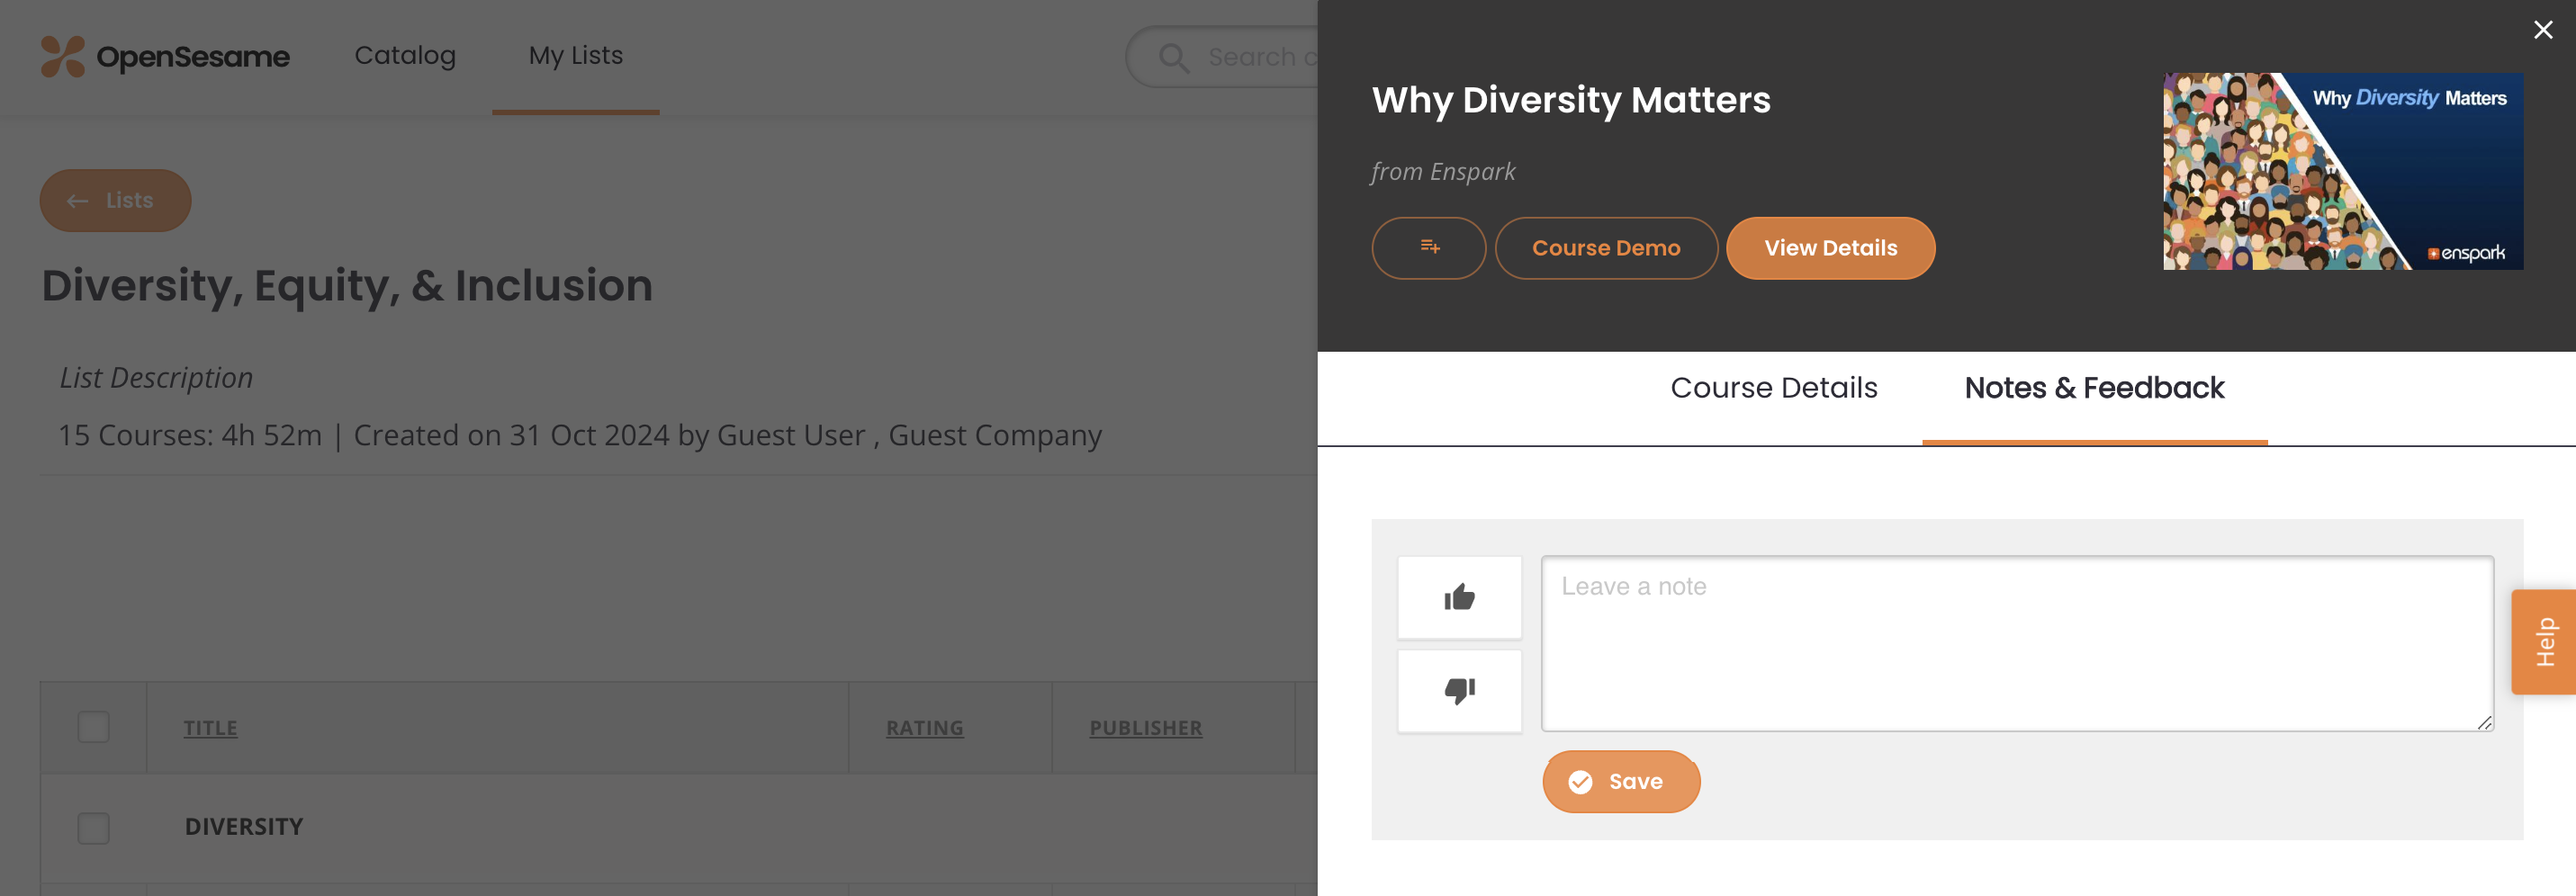
Task: Click the 'List Description' text
Action: click(156, 378)
